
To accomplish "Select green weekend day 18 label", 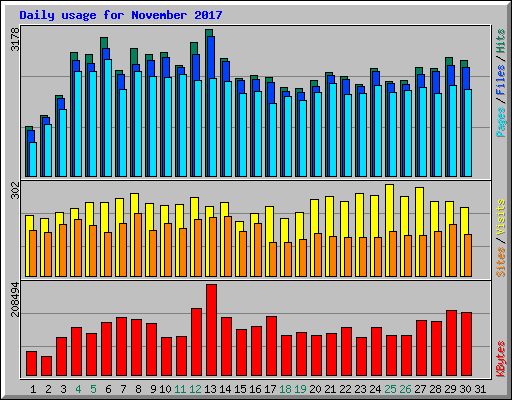I will tap(285, 389).
